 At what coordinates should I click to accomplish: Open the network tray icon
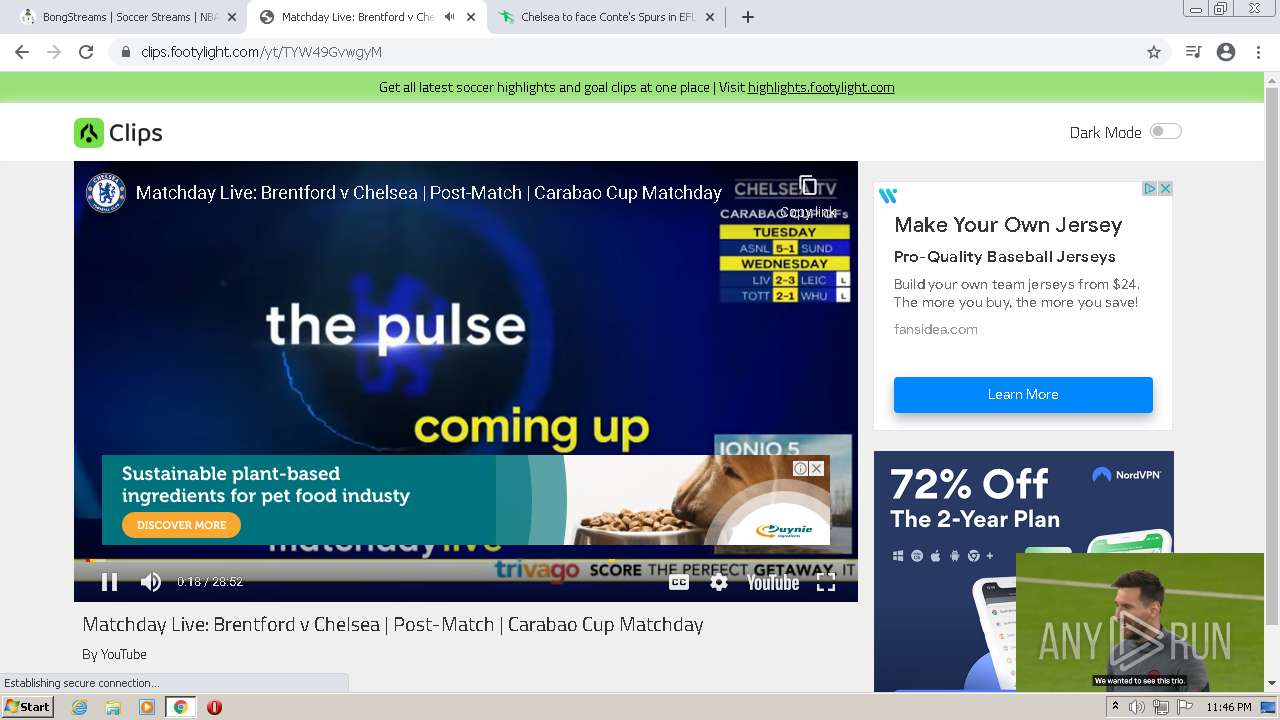[x=1161, y=707]
